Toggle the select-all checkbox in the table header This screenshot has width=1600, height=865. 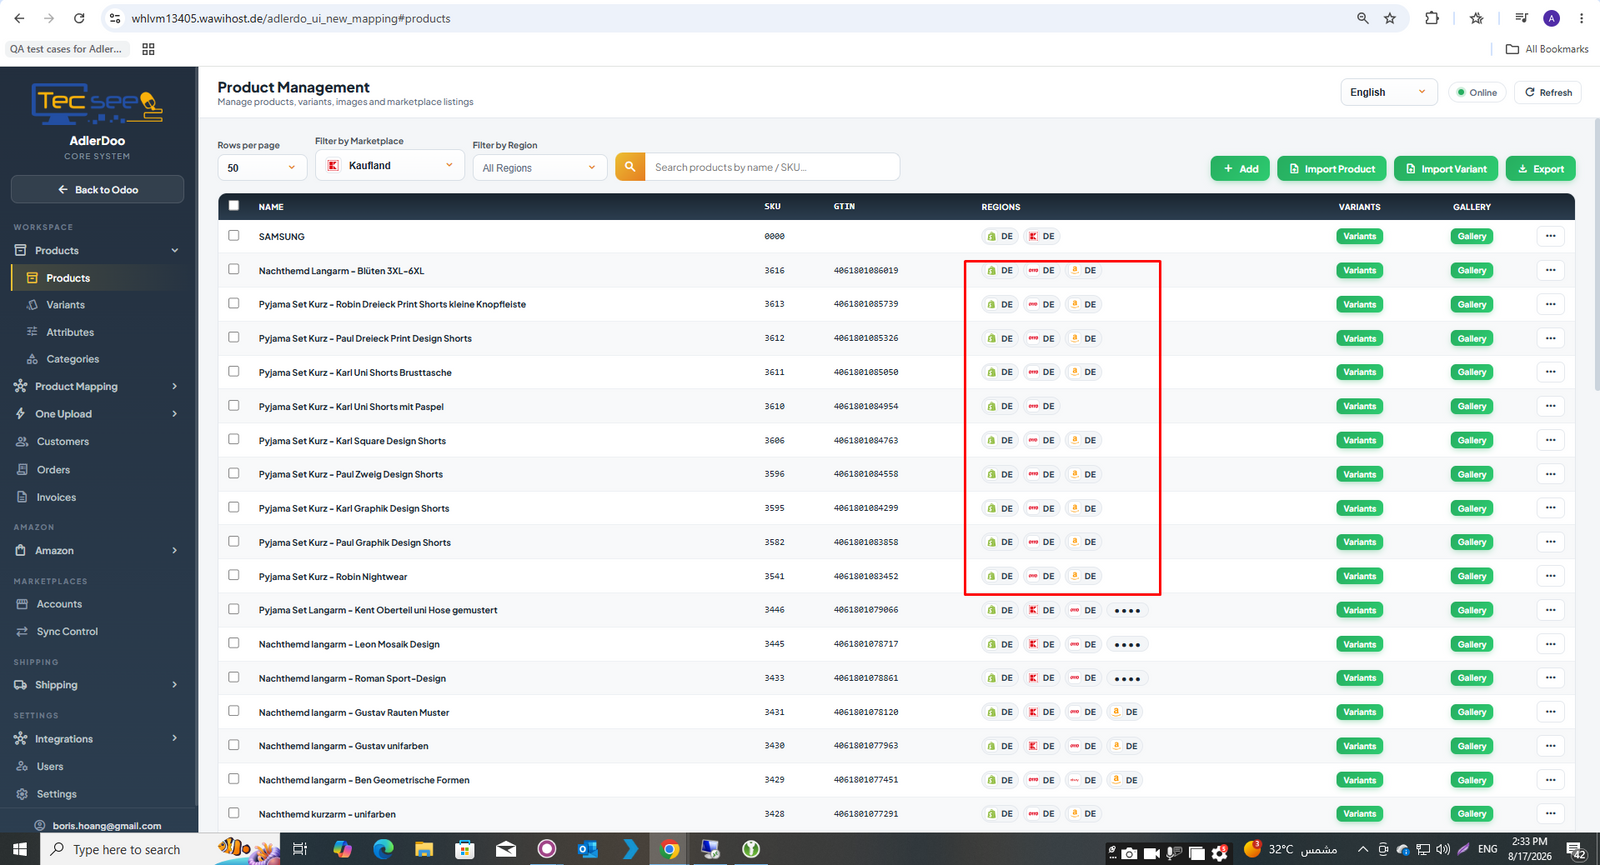pyautogui.click(x=234, y=205)
